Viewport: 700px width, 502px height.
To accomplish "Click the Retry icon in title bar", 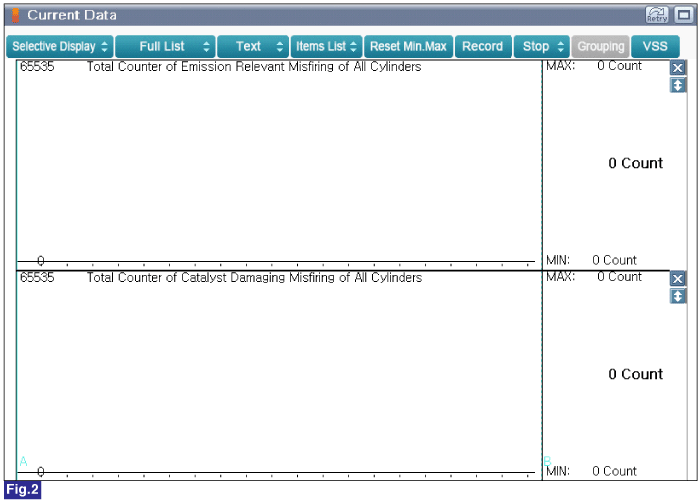I will pos(657,15).
